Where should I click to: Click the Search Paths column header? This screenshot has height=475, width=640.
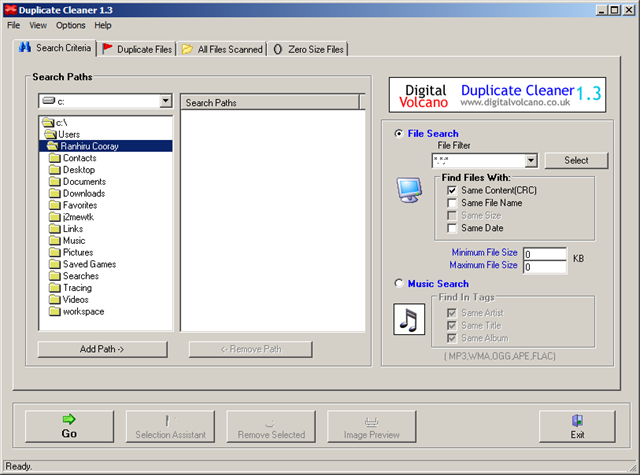[x=270, y=102]
